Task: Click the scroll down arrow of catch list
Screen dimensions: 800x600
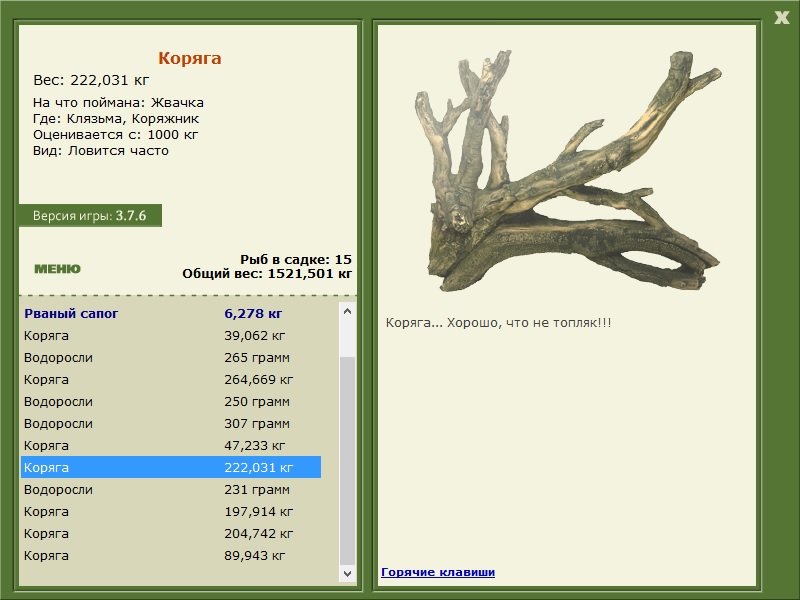Action: pyautogui.click(x=347, y=573)
